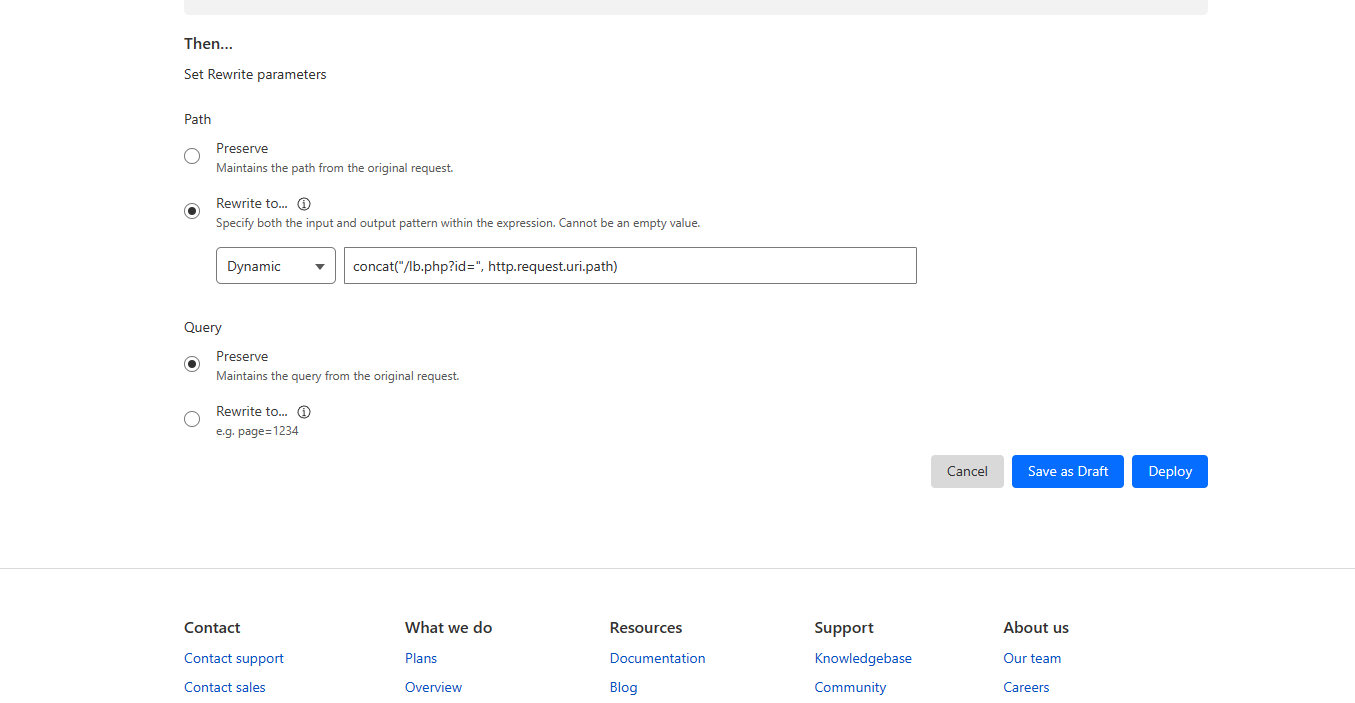Select the Preserve query radio button
Viewport: 1355px width, 703px height.
(x=192, y=364)
